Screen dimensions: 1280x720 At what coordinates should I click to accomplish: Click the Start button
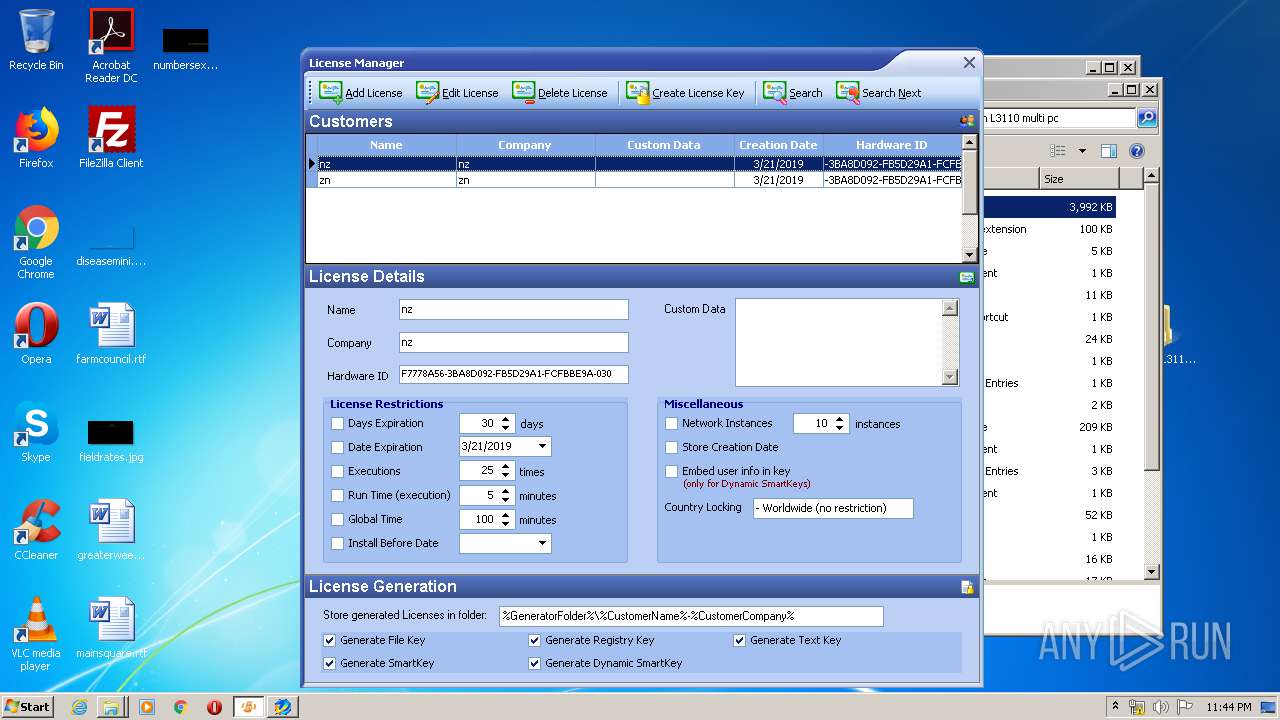click(x=28, y=707)
